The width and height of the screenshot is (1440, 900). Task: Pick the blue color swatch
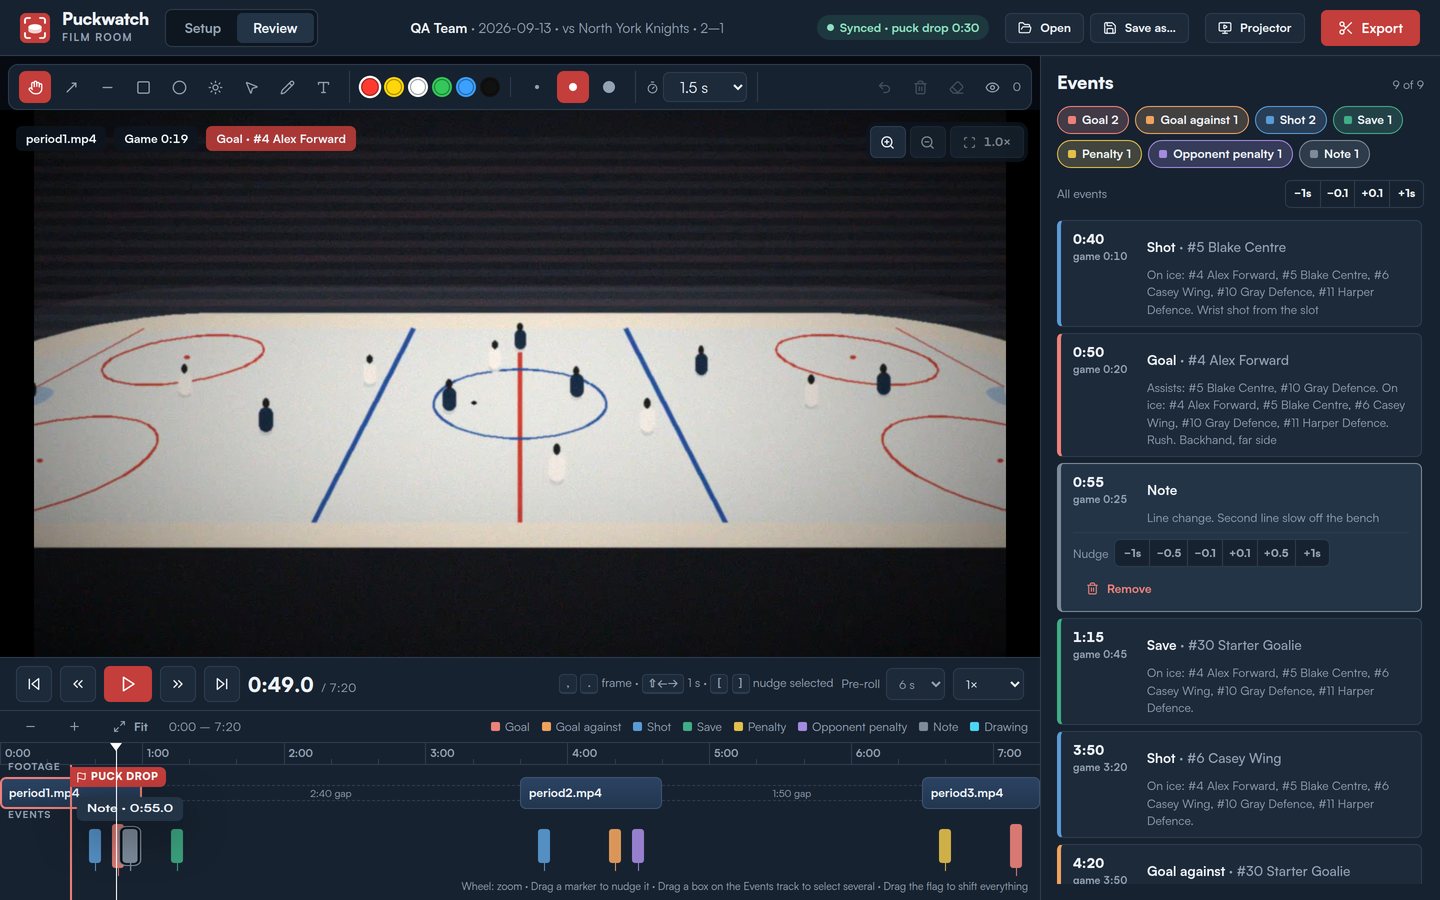pos(466,88)
